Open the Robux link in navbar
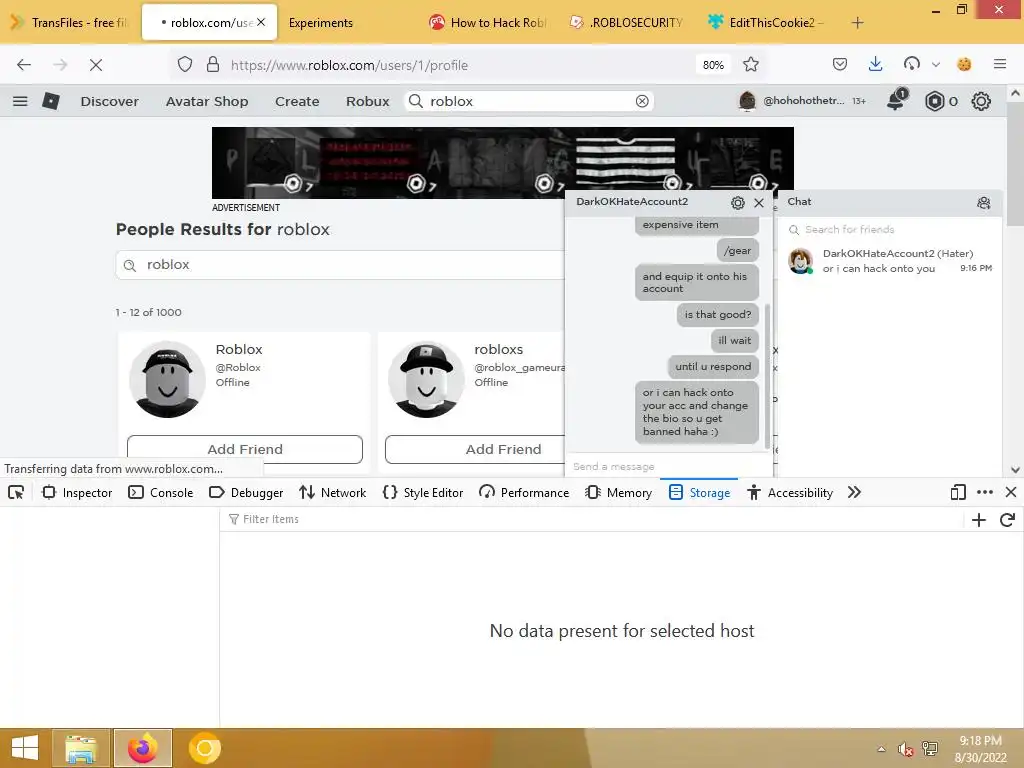Viewport: 1024px width, 768px height. [x=368, y=101]
